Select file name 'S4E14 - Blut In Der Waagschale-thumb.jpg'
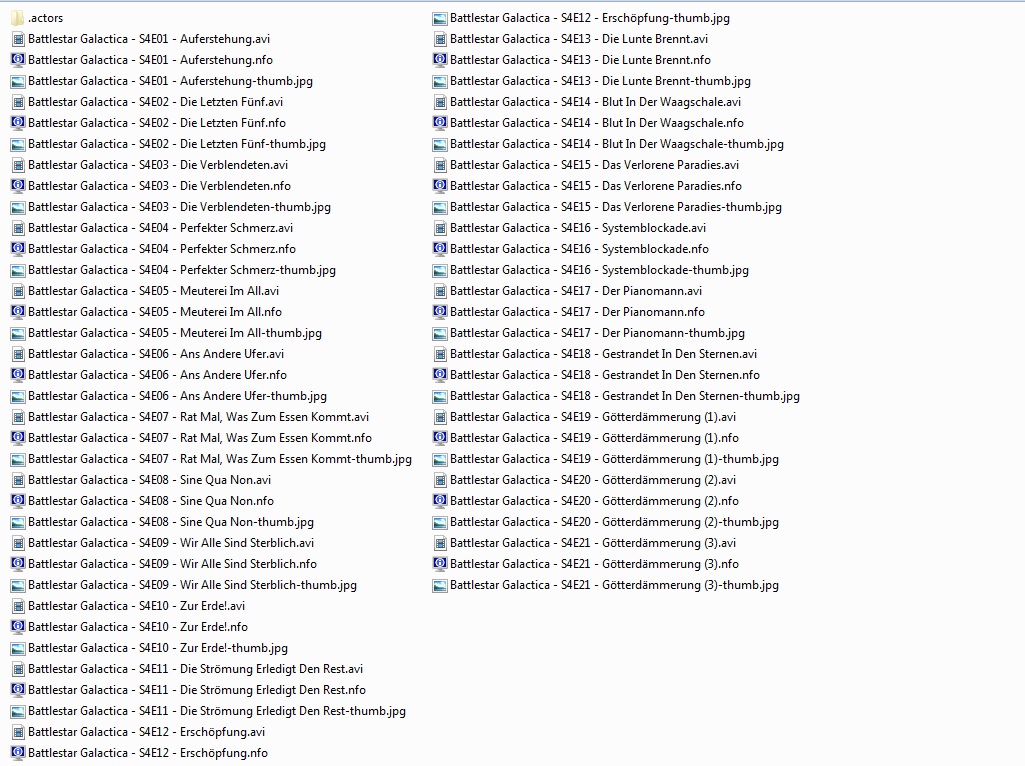 click(617, 144)
